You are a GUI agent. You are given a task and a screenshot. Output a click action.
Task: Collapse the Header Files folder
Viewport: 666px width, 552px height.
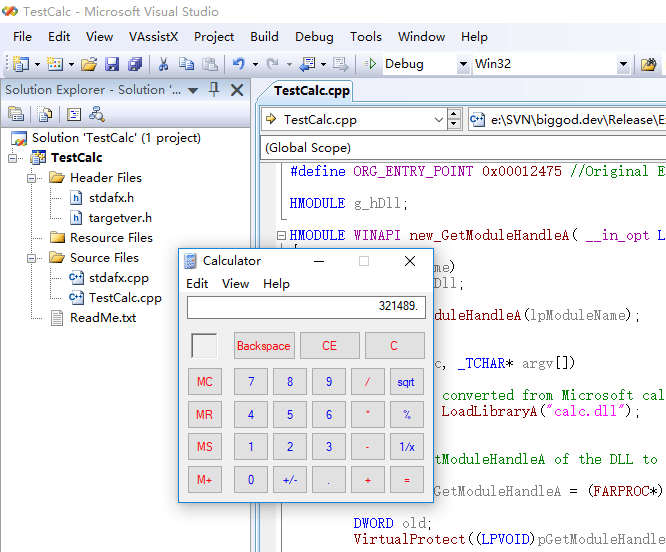coord(31,178)
